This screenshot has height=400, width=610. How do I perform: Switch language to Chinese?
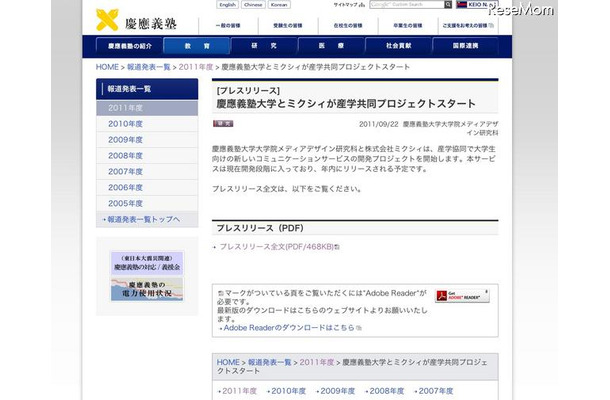tap(253, 5)
